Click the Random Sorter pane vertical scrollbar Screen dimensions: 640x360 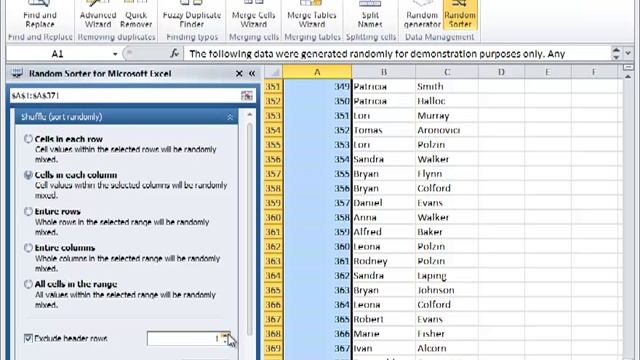[249, 229]
